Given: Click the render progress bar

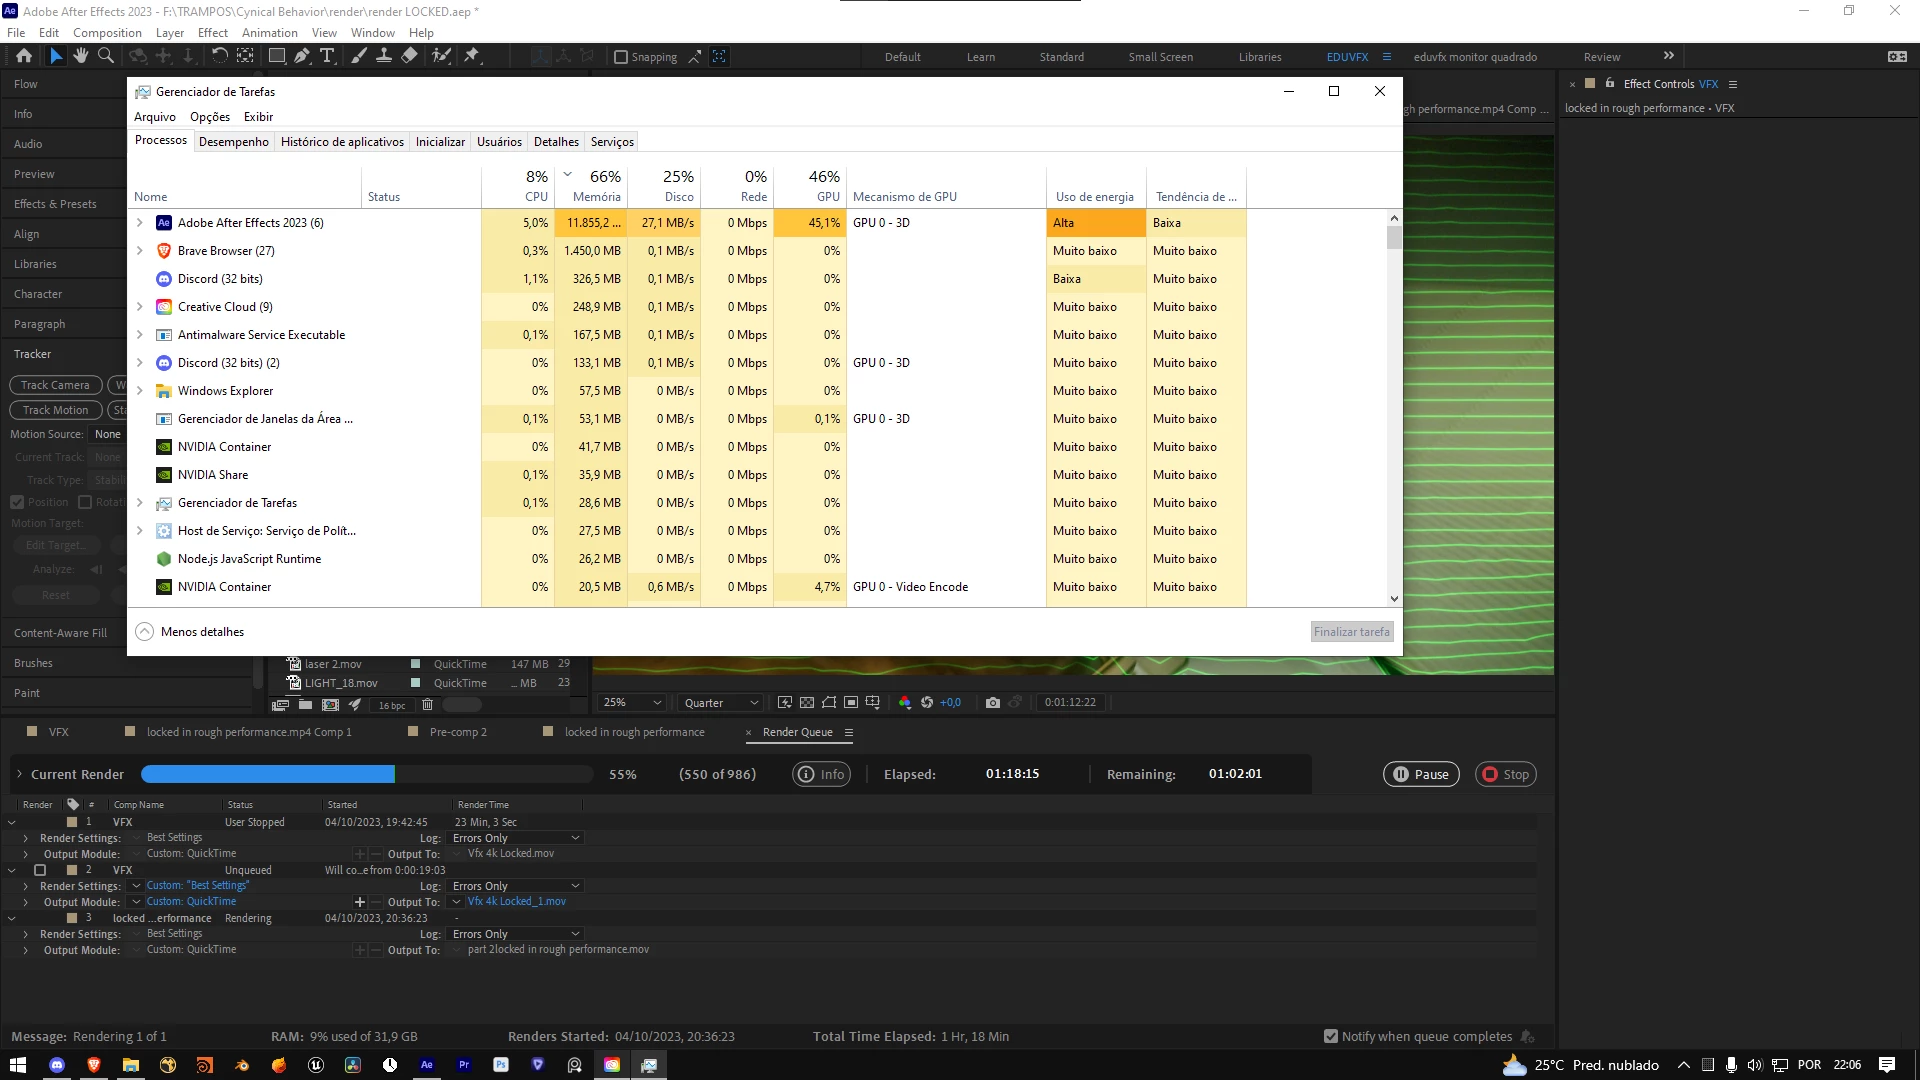Looking at the screenshot, I should [x=367, y=774].
